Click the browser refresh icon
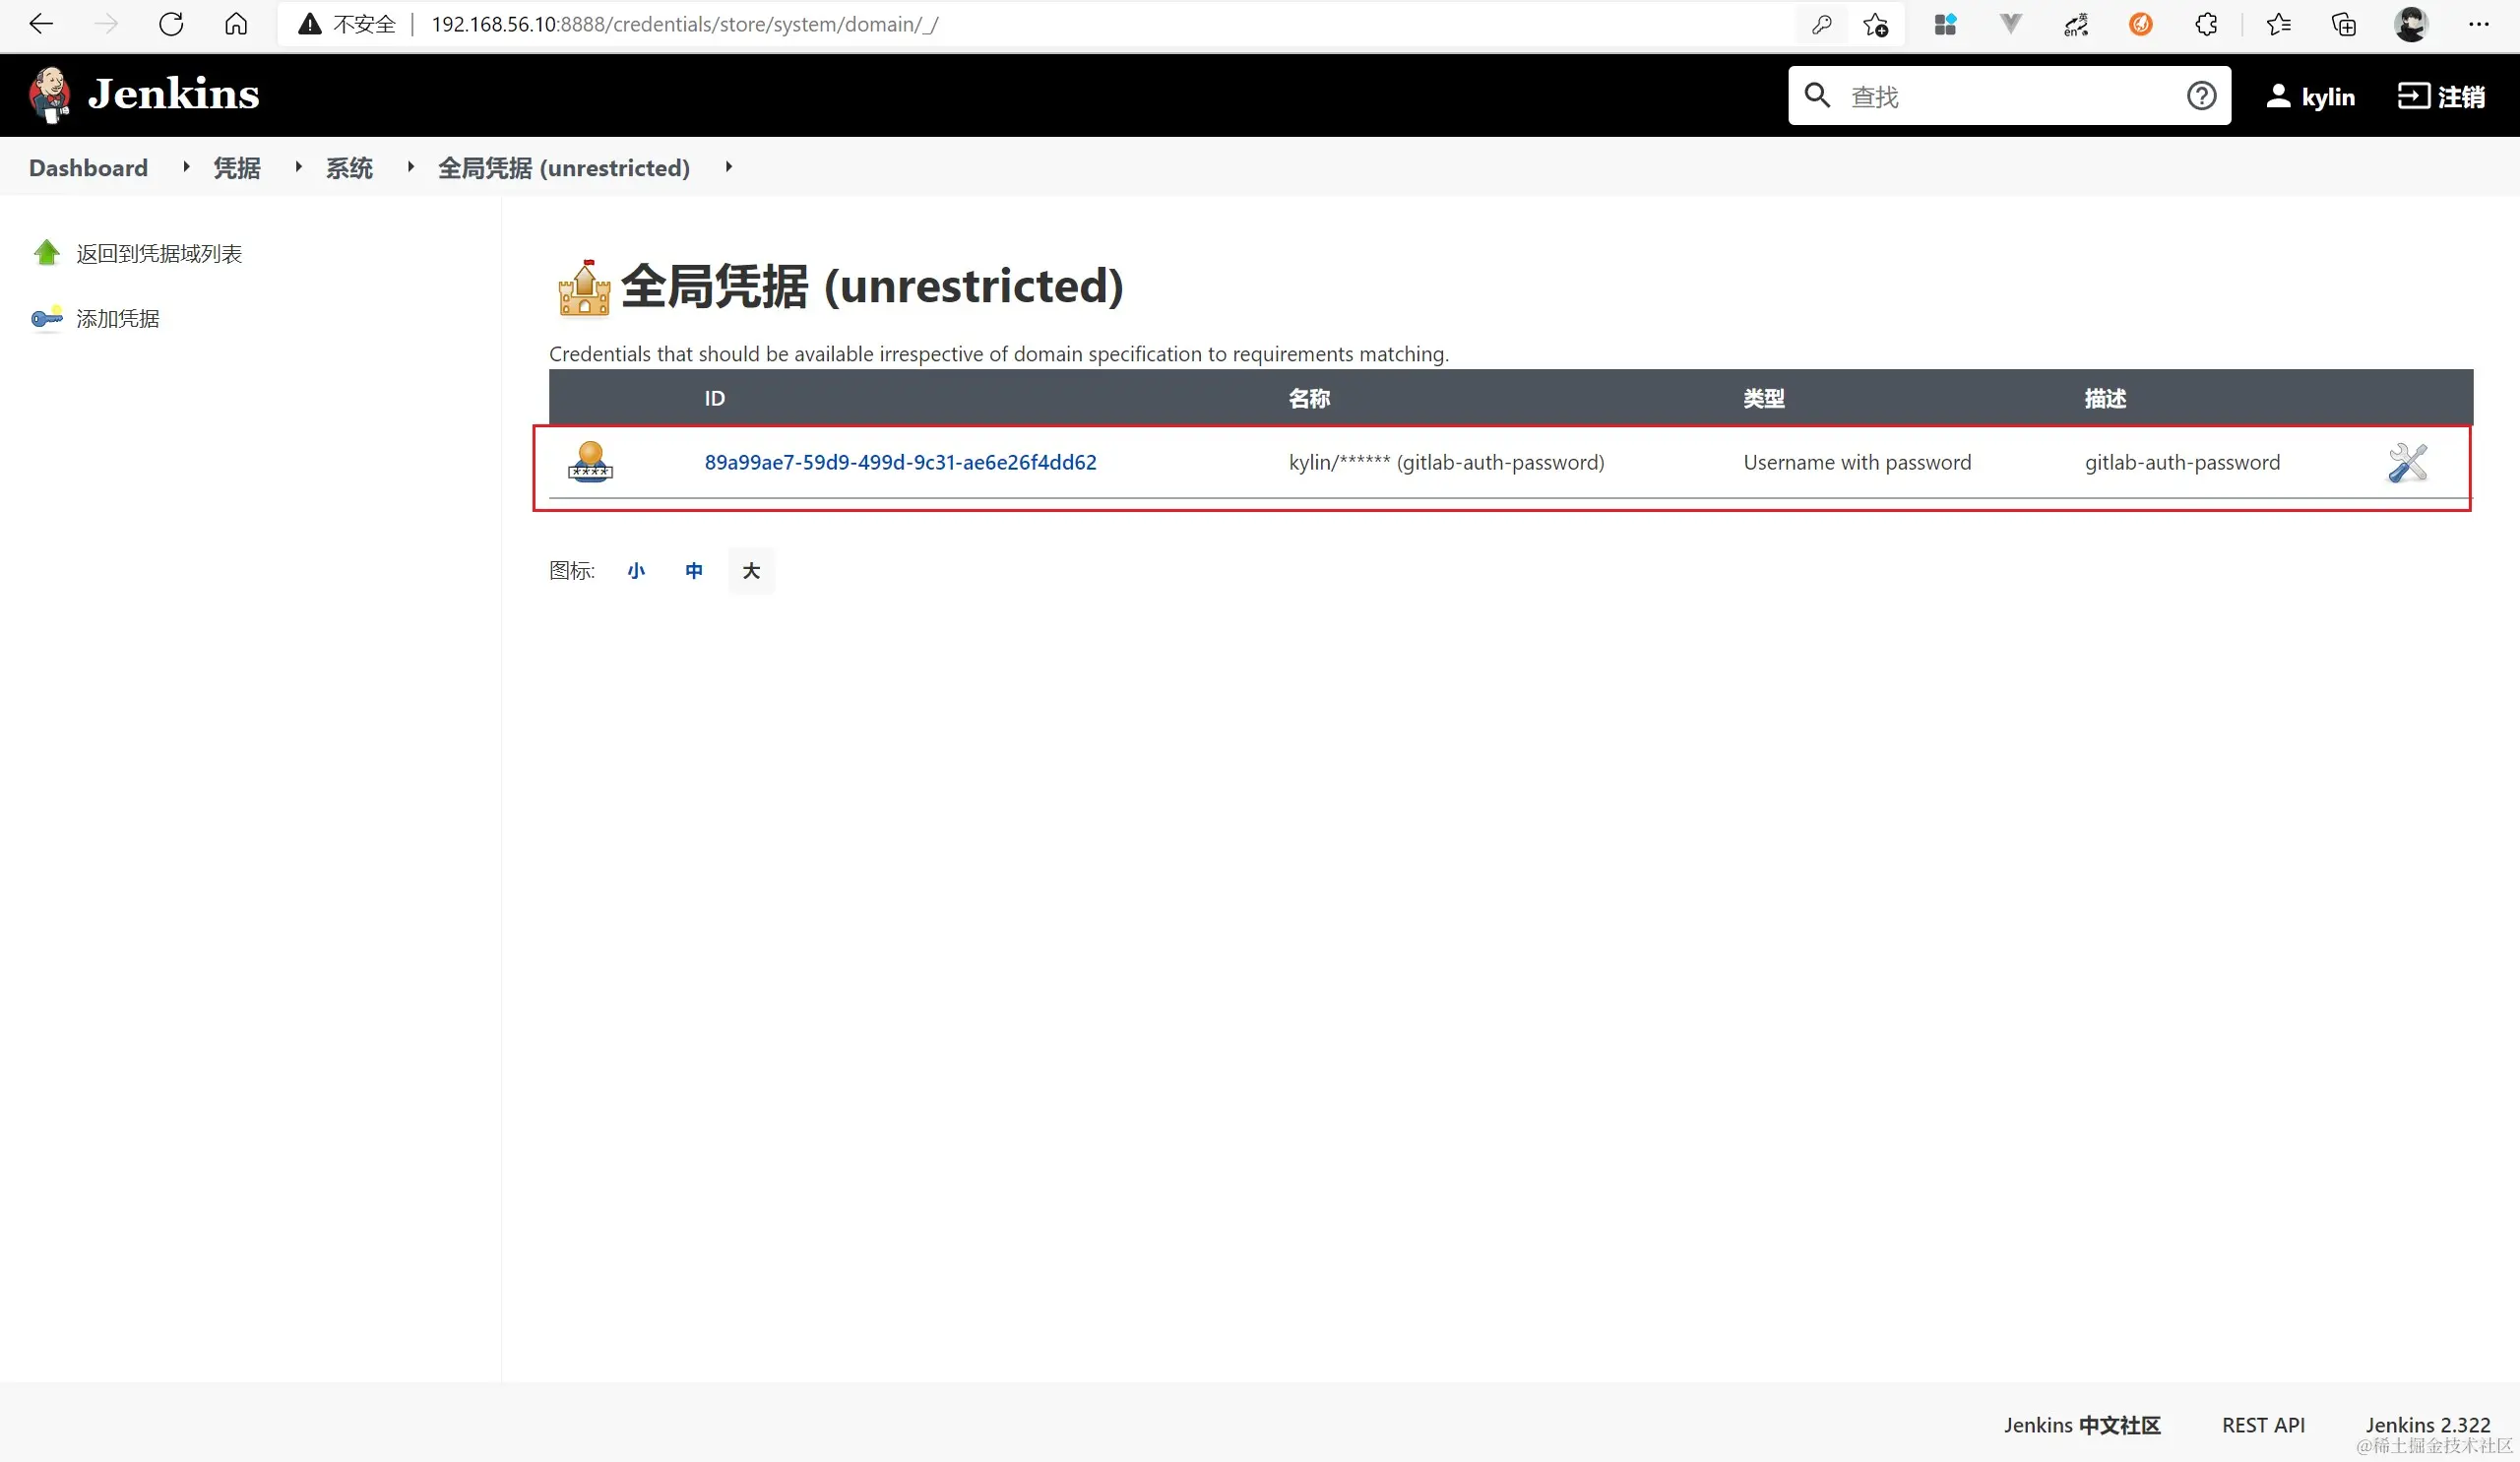 (171, 24)
